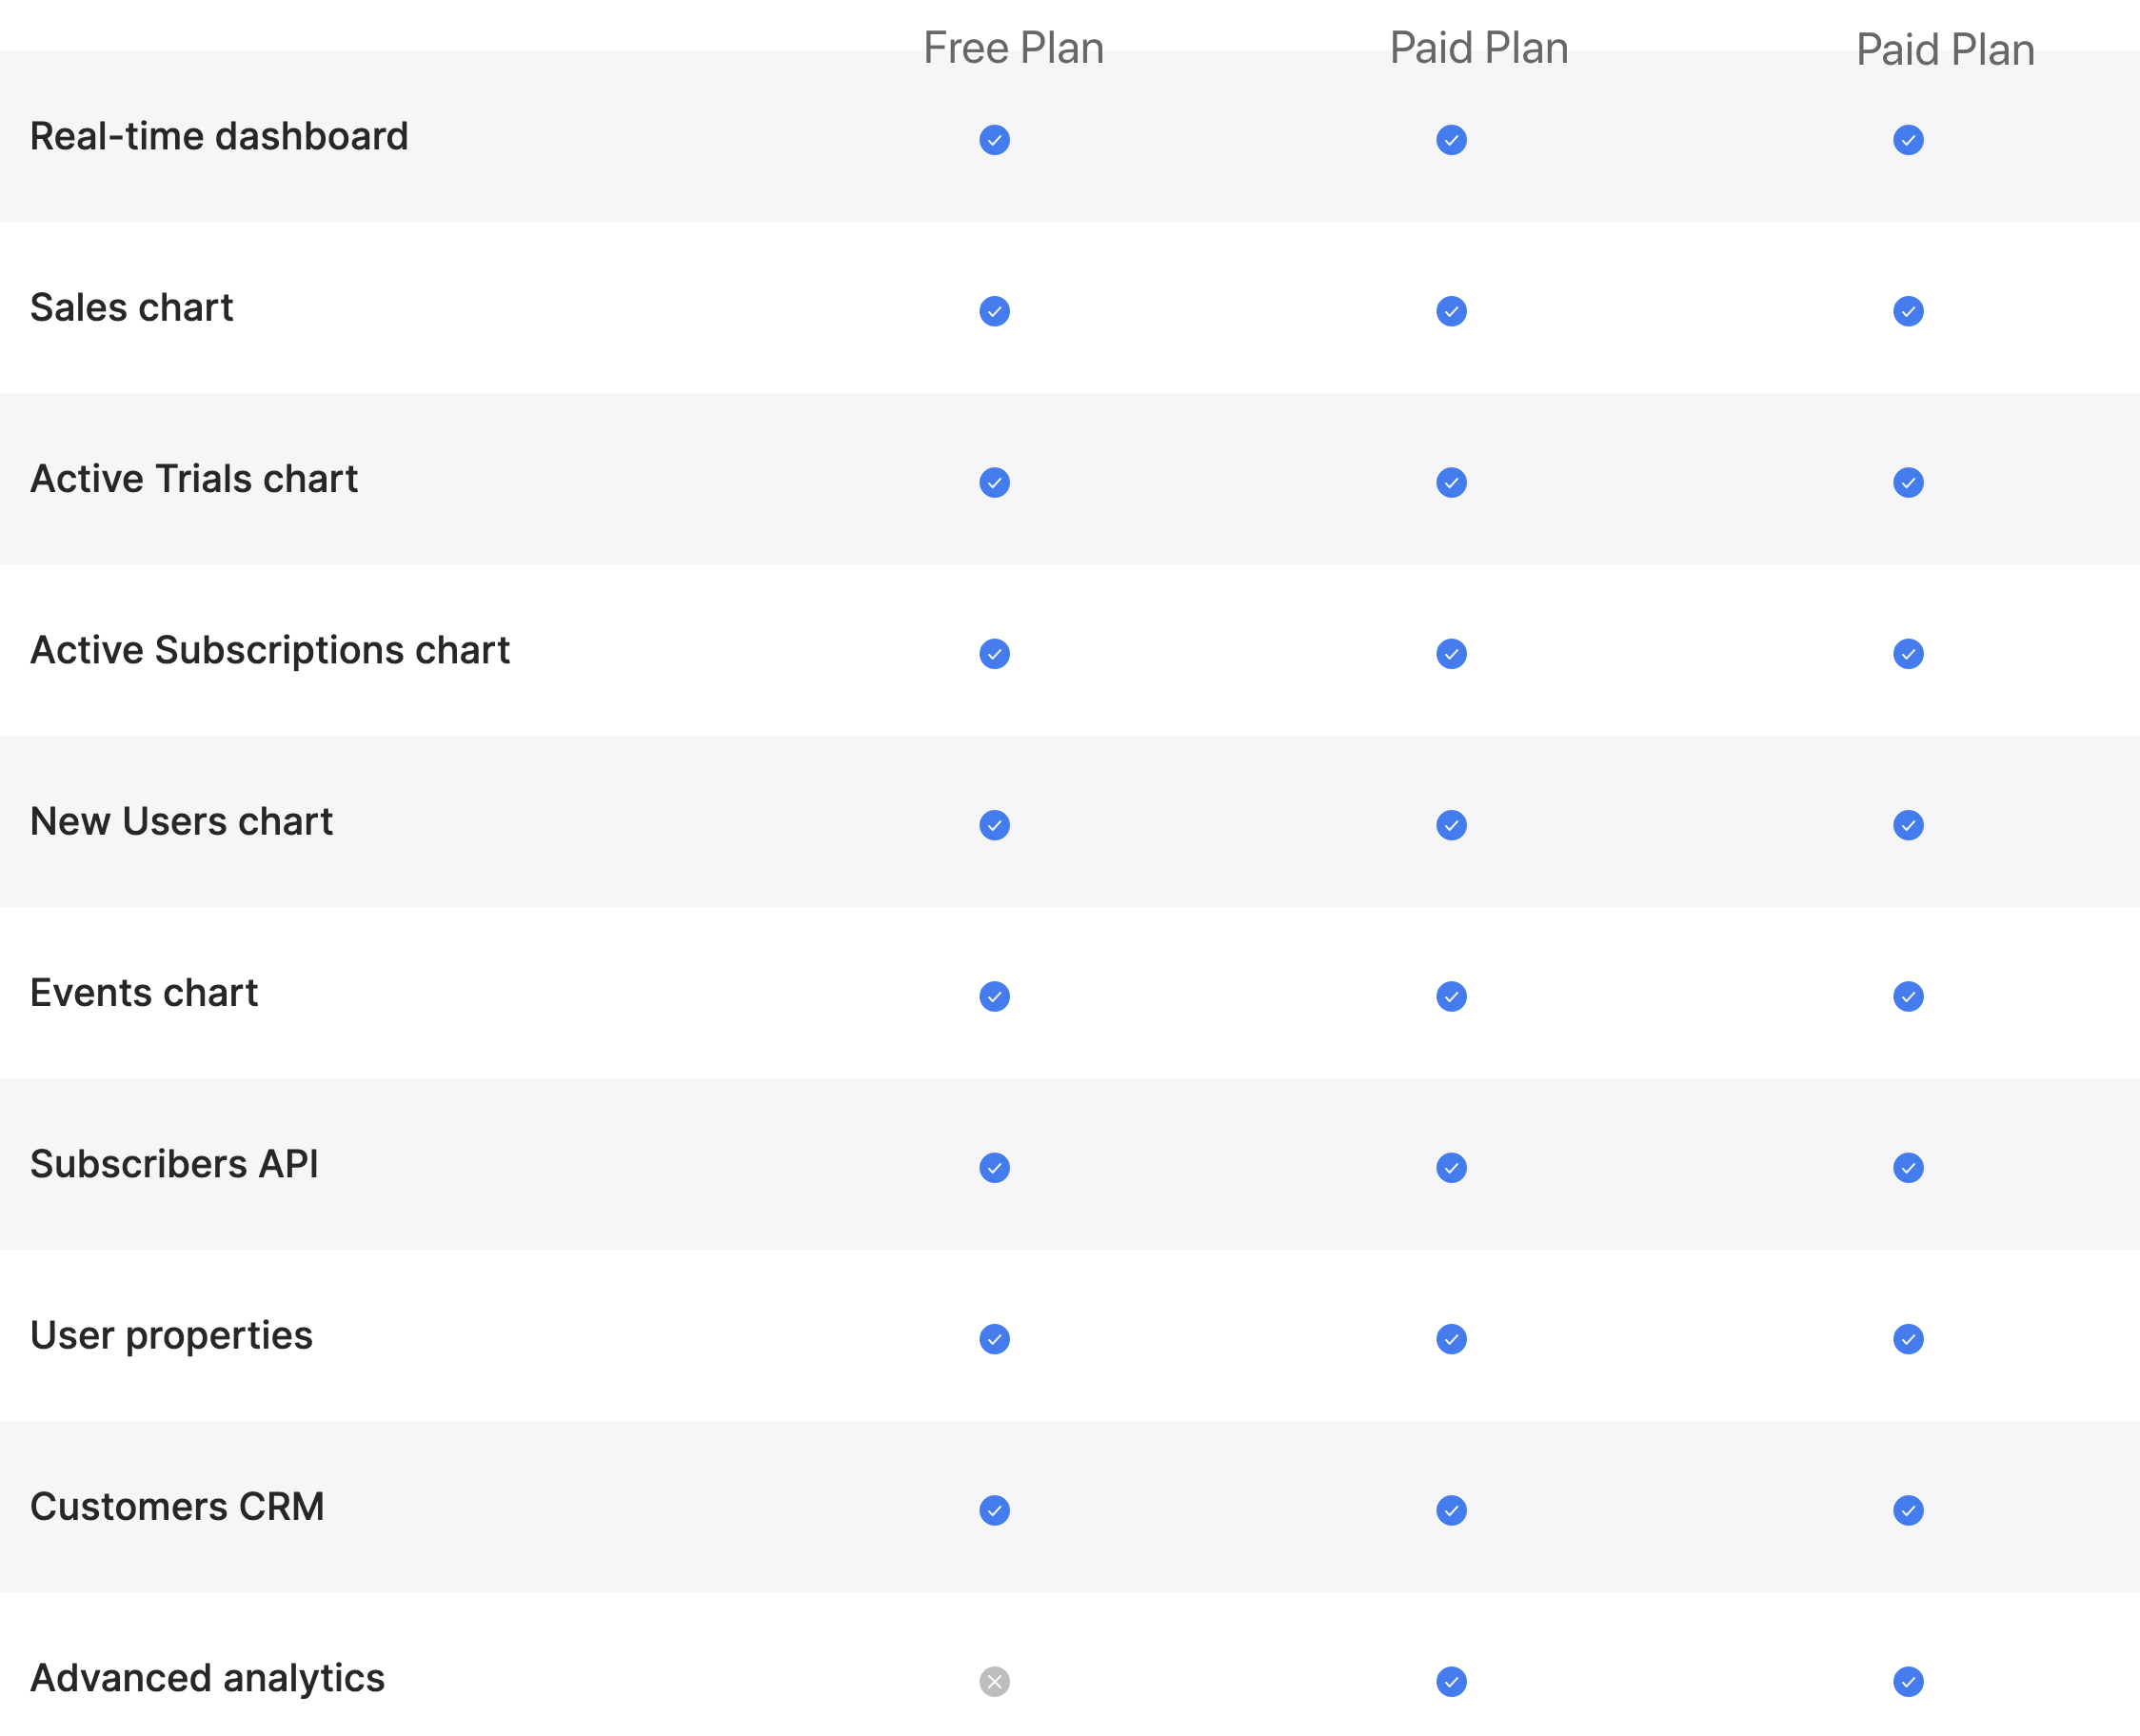The width and height of the screenshot is (2140, 1736).
Task: Click the gray X icon for Advanced analytics
Action: [x=994, y=1681]
